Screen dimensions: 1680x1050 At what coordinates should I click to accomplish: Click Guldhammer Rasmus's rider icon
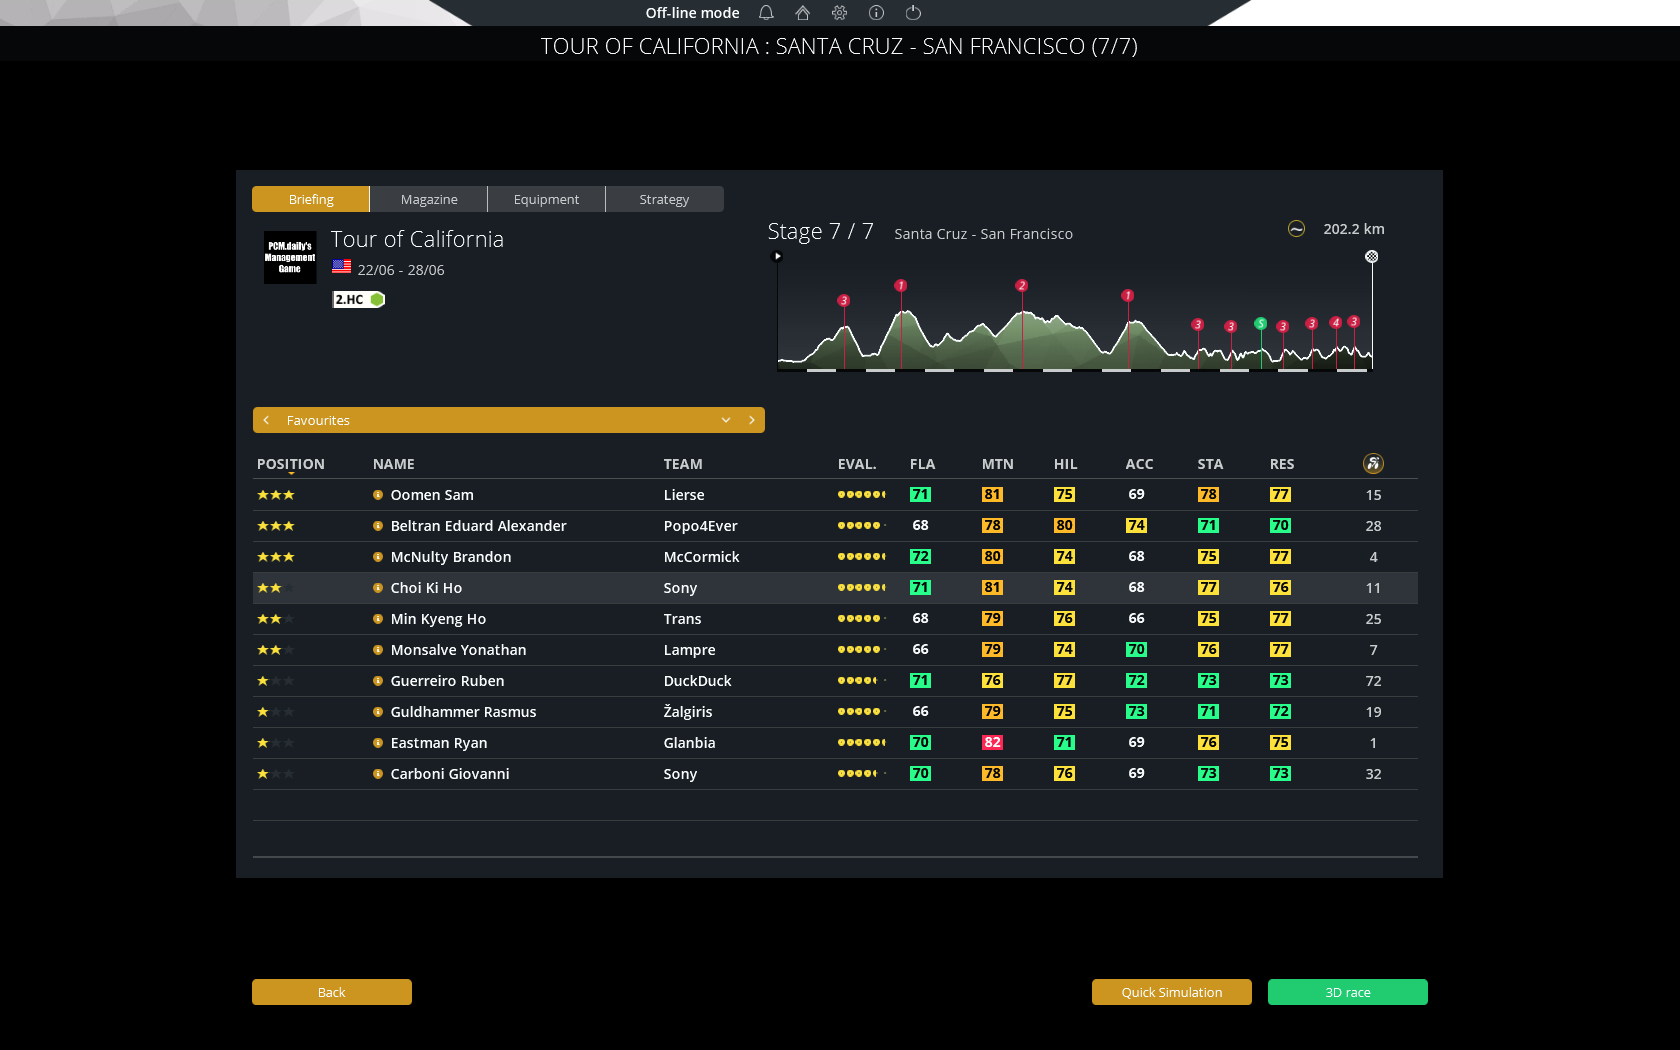click(x=378, y=712)
